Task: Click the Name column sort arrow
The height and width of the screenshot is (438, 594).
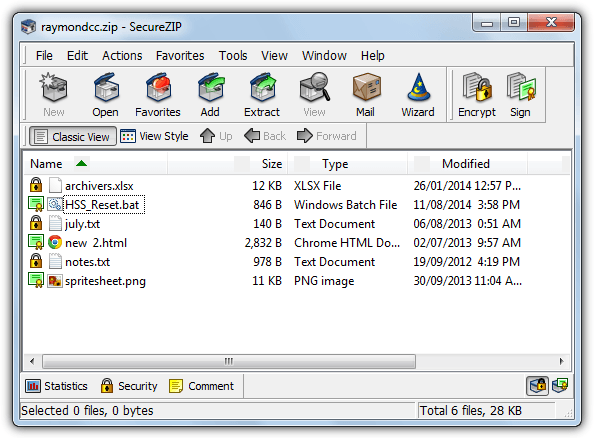Action: 81,163
